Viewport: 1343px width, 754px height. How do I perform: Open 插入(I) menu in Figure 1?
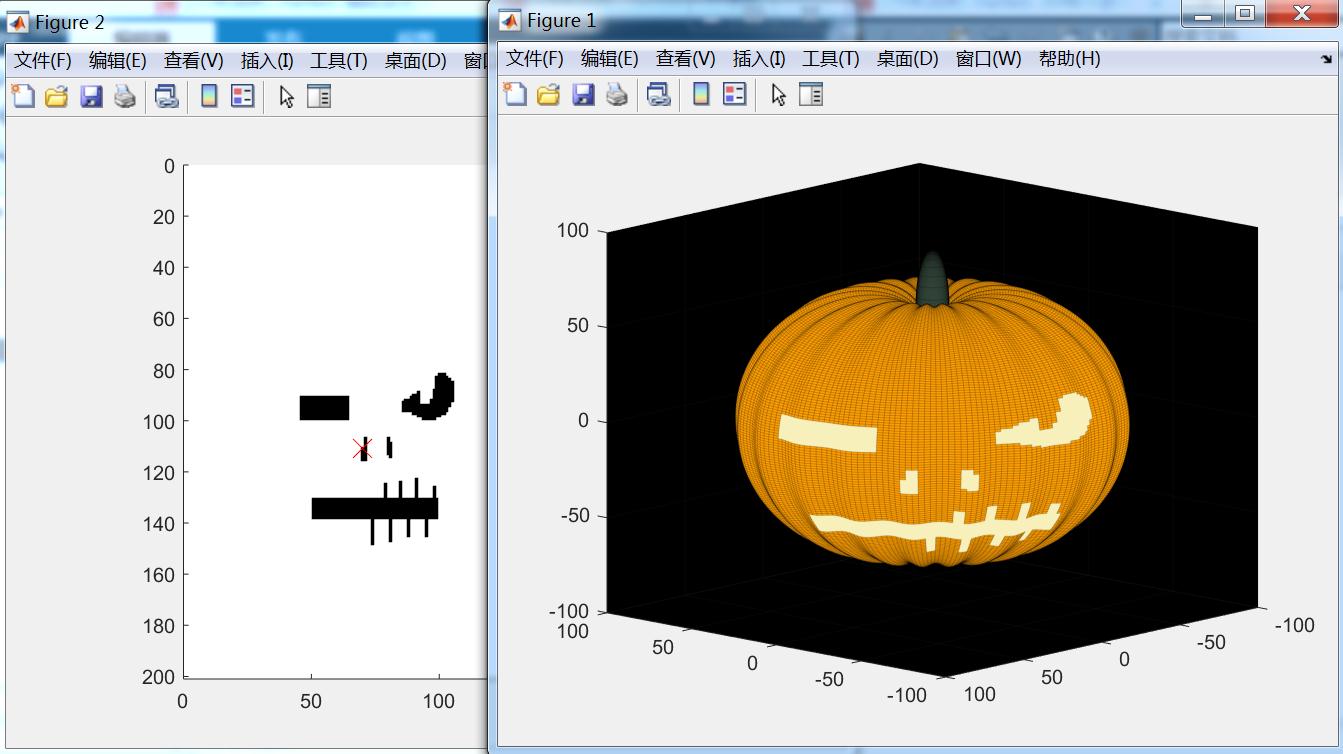[759, 59]
